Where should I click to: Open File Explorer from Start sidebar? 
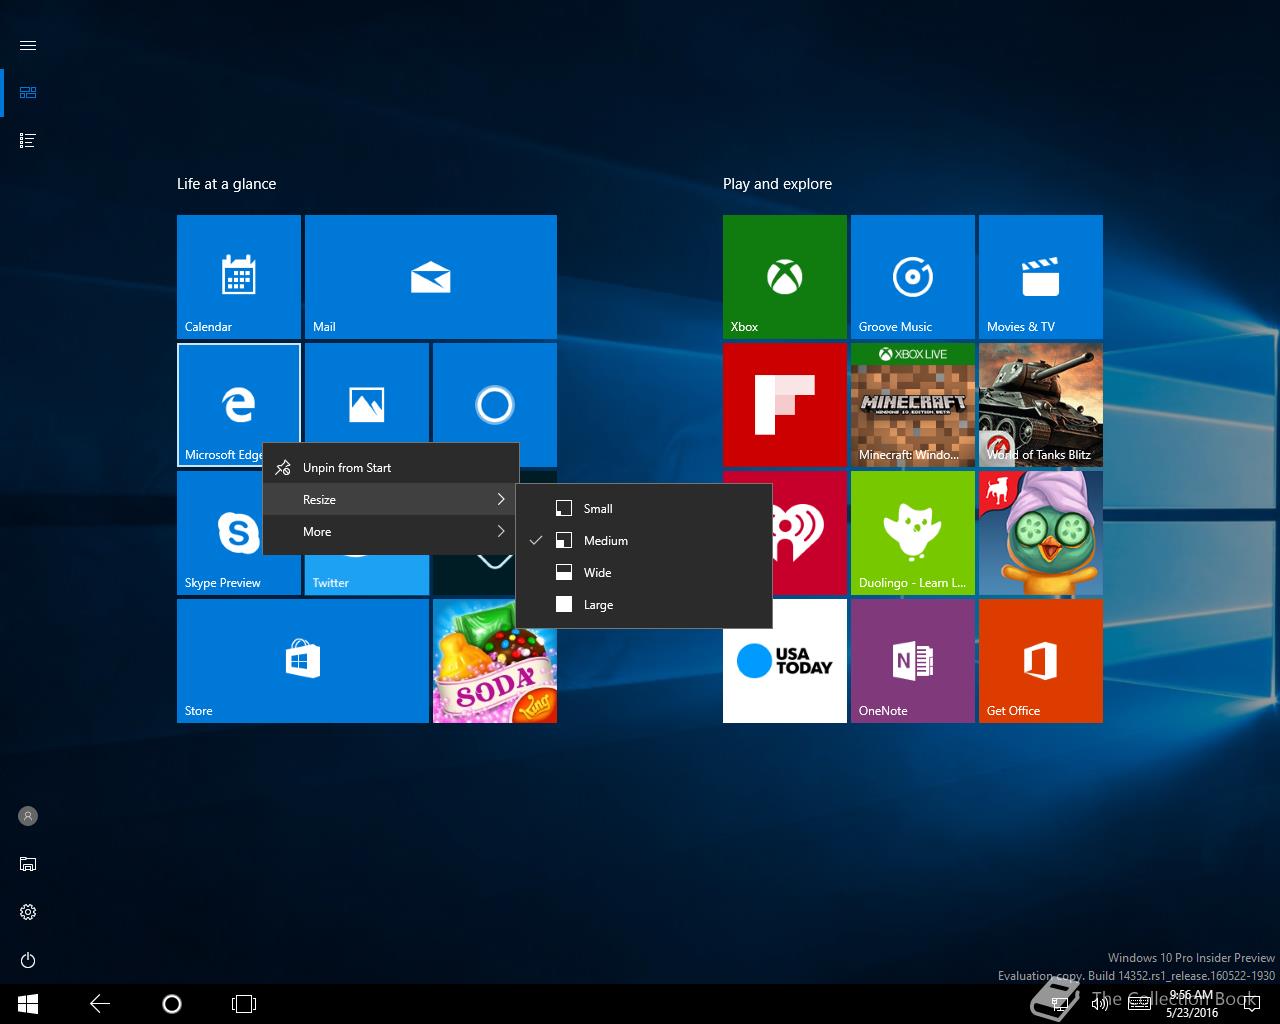28,864
